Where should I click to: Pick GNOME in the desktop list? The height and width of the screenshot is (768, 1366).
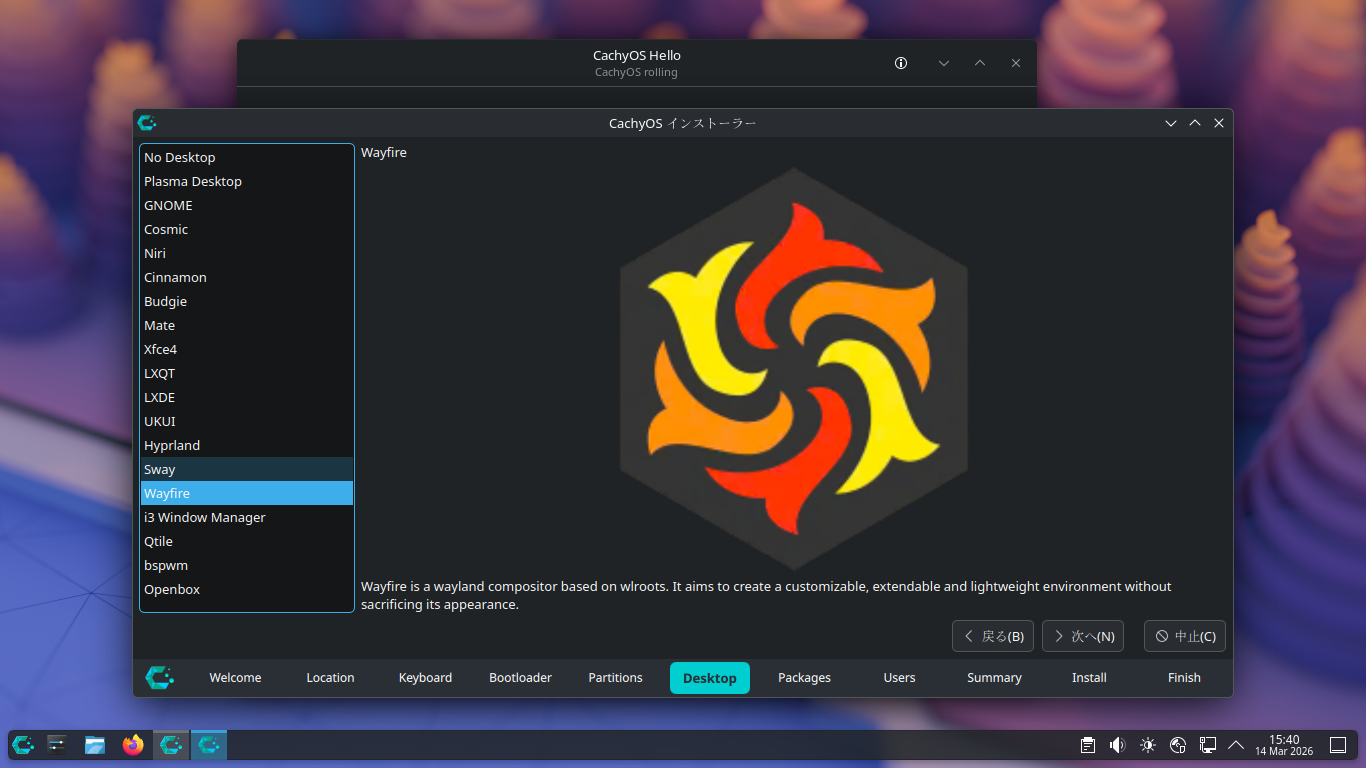click(247, 205)
